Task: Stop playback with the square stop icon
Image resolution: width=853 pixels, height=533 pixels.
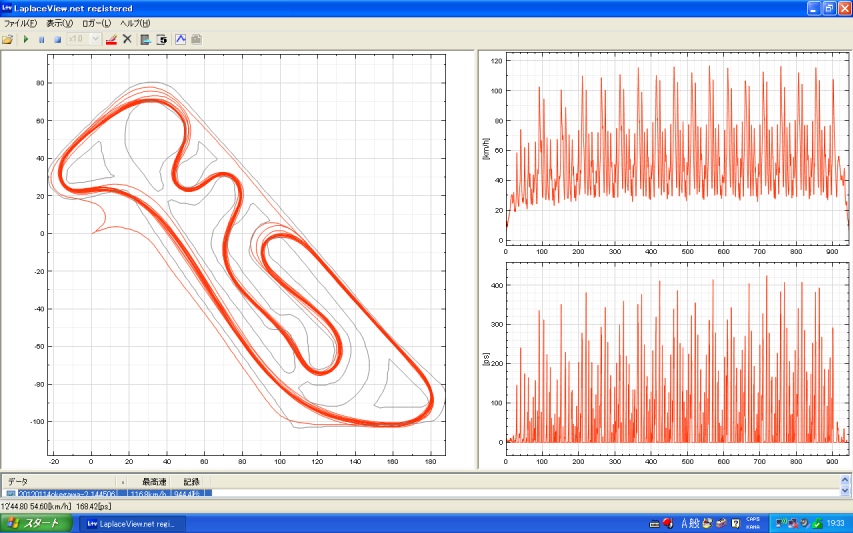Action: (58, 39)
